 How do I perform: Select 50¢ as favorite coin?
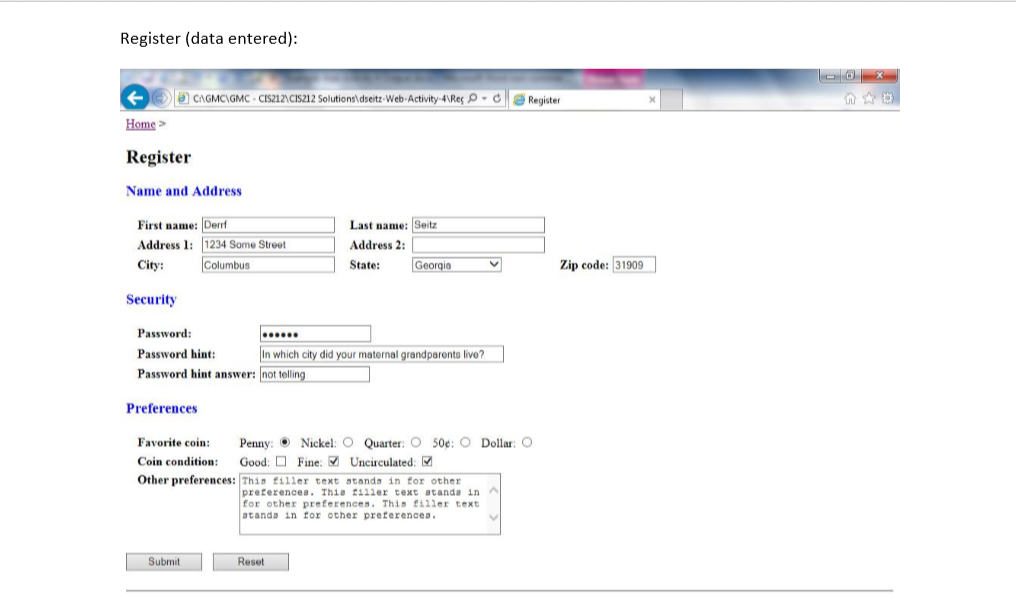(x=465, y=443)
